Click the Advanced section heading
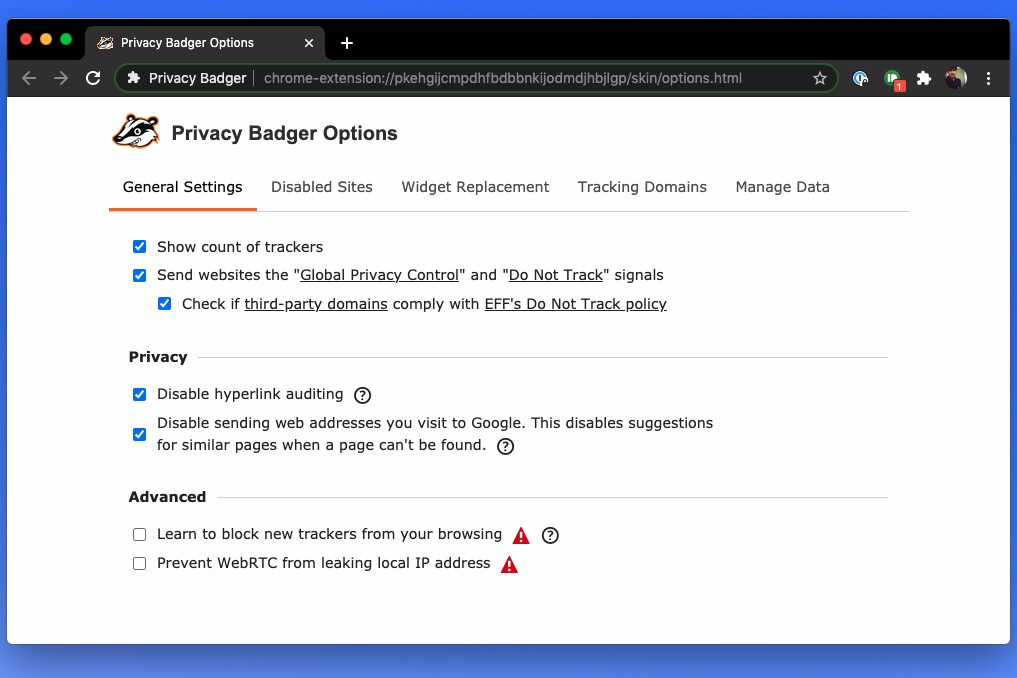This screenshot has height=678, width=1017. (167, 497)
